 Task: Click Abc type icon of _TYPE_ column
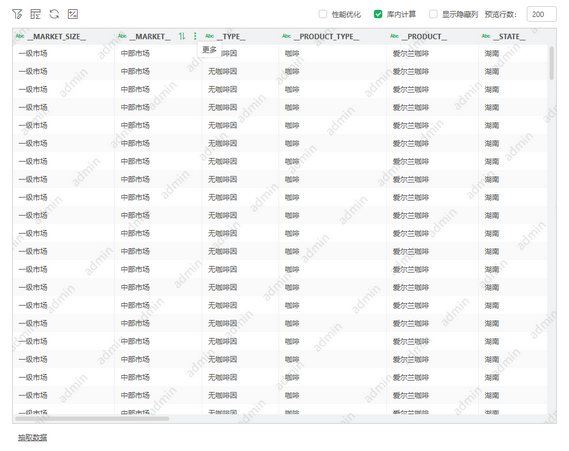tap(209, 36)
